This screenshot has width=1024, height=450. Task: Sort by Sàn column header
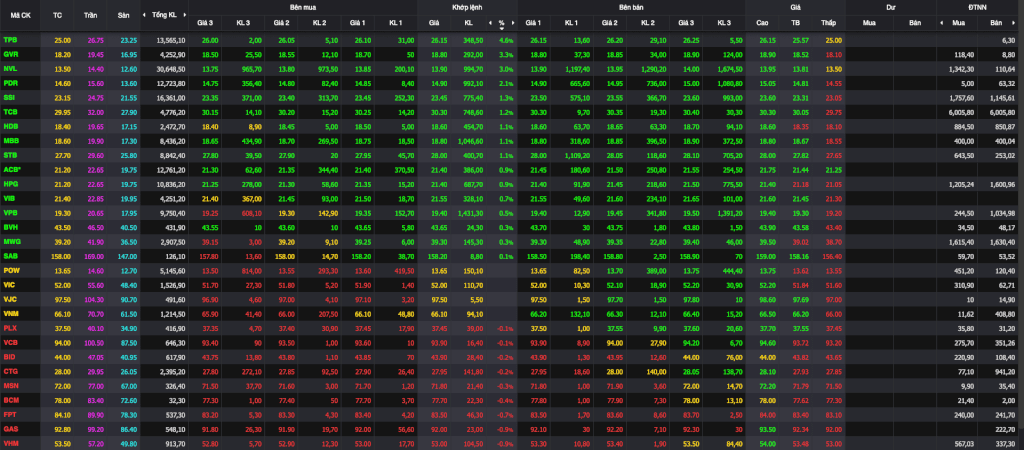[x=123, y=14]
